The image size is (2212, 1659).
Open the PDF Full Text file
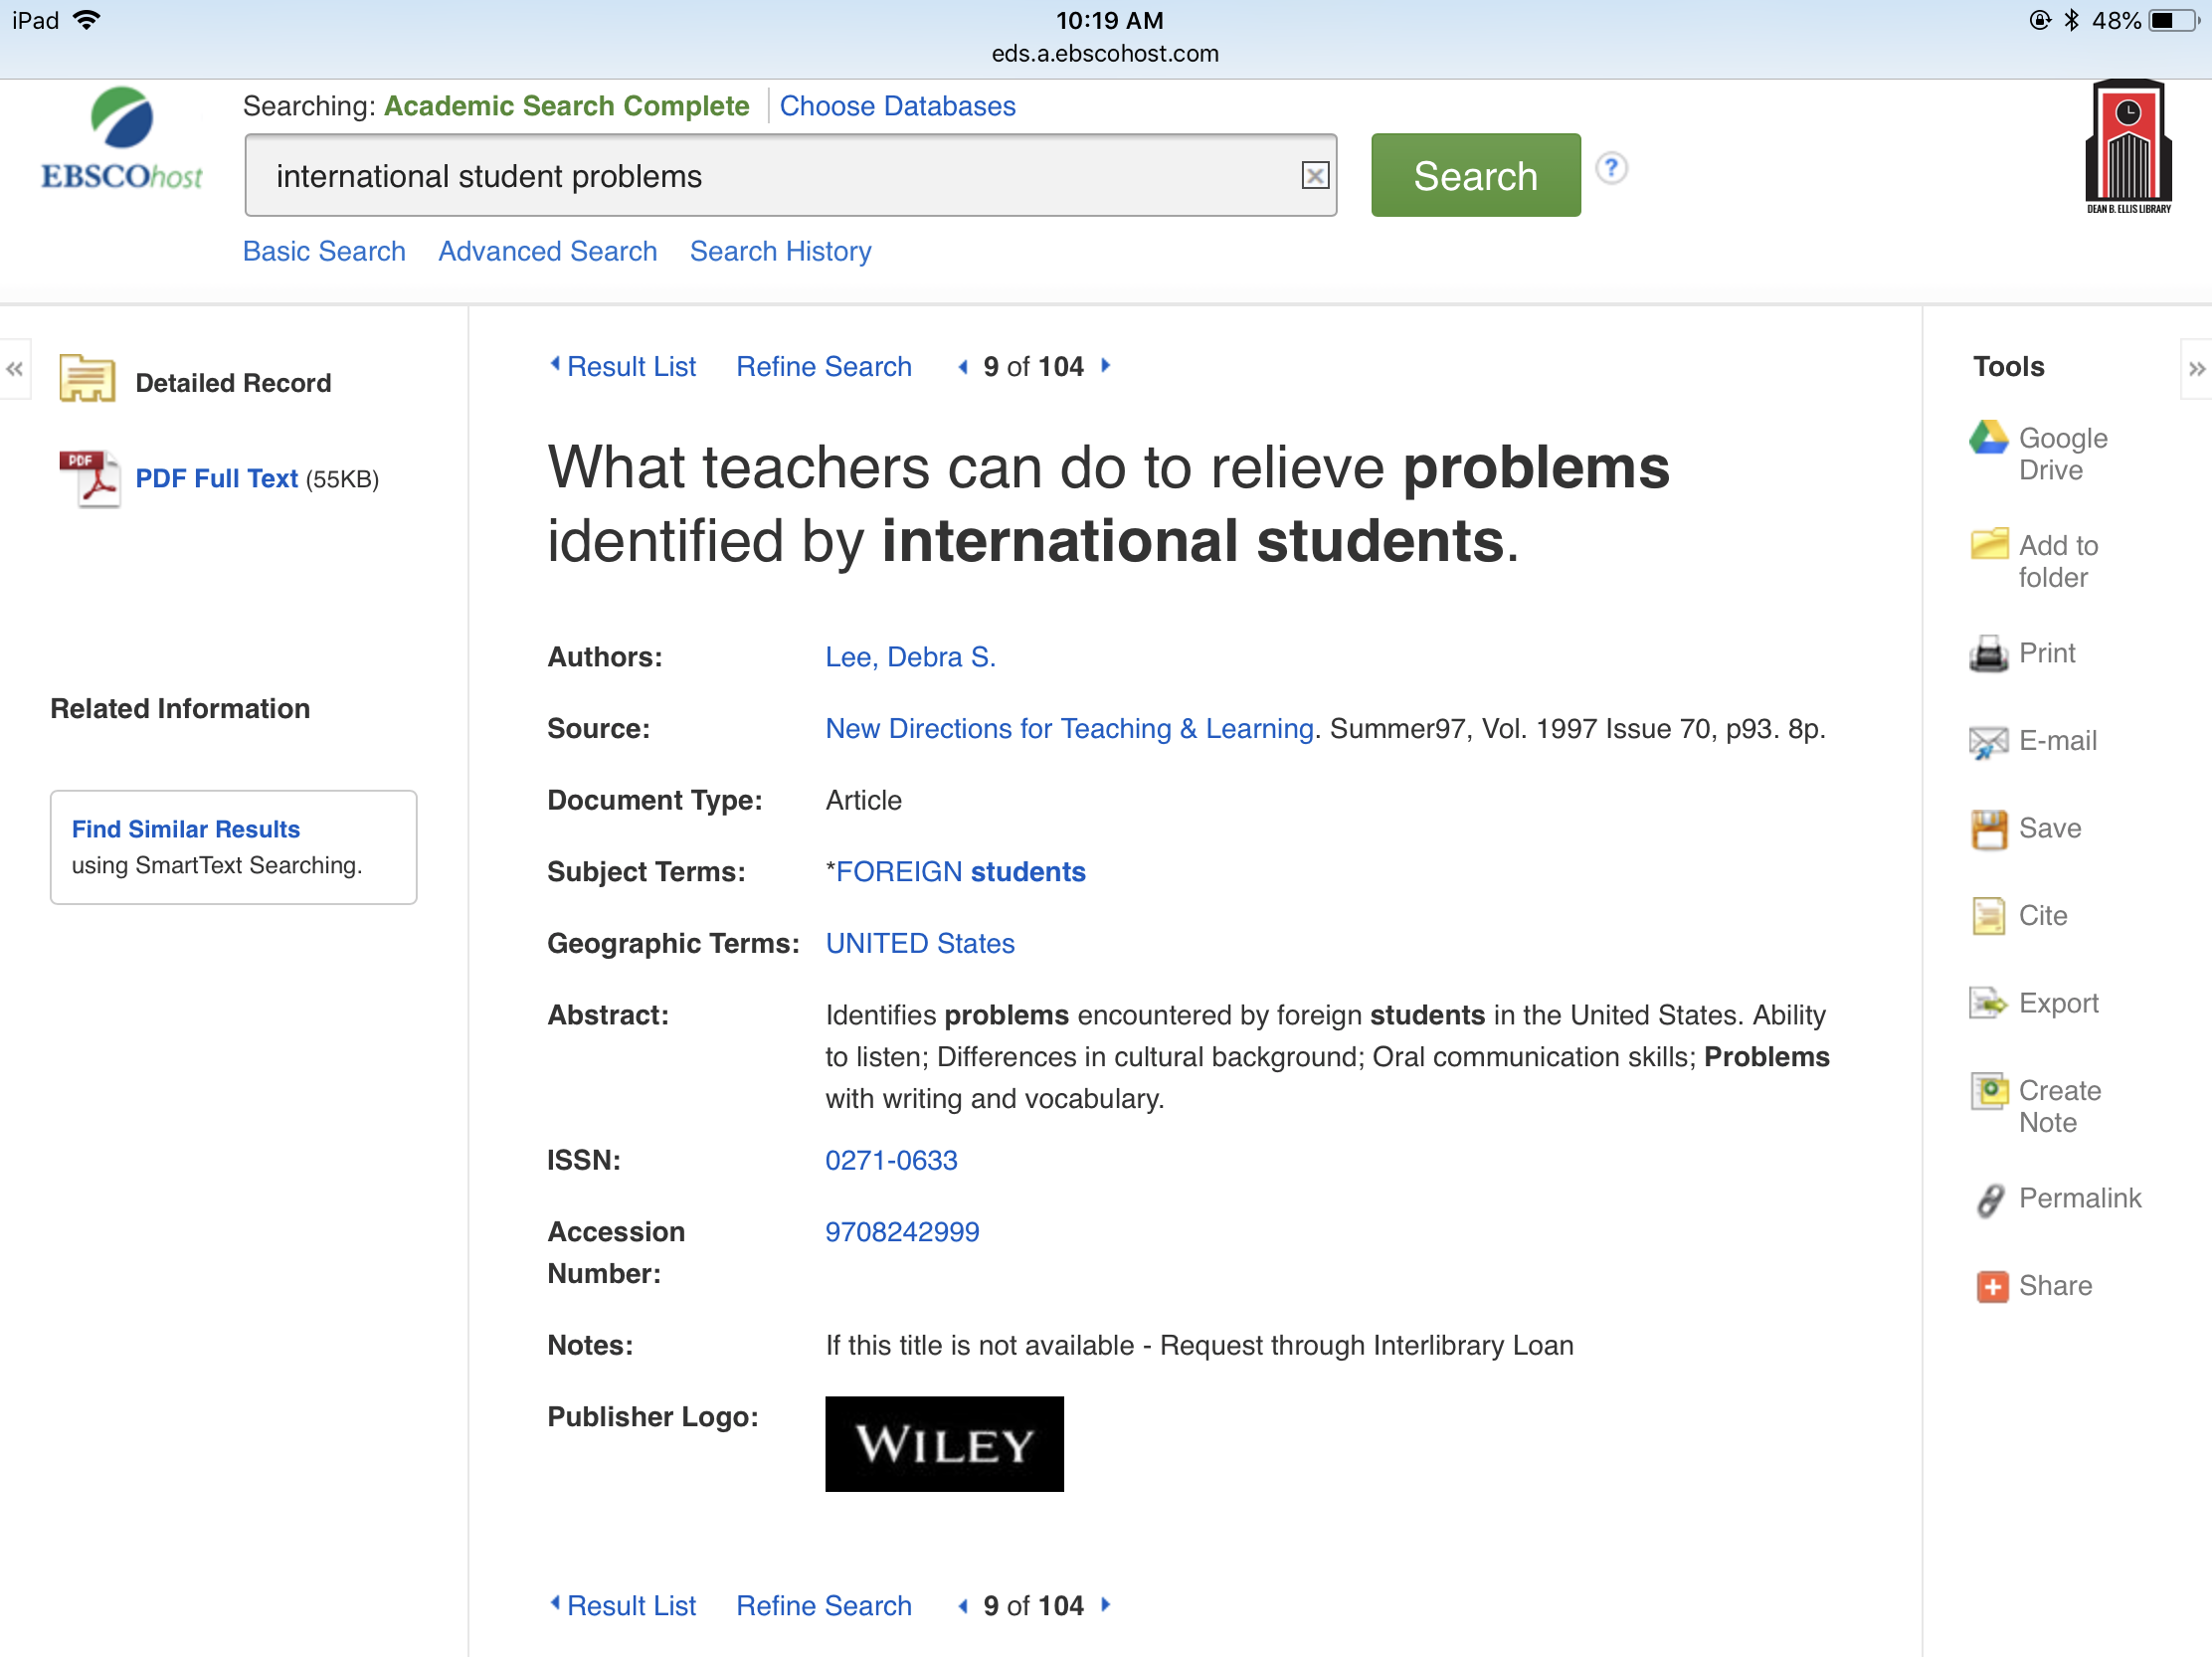[x=218, y=479]
